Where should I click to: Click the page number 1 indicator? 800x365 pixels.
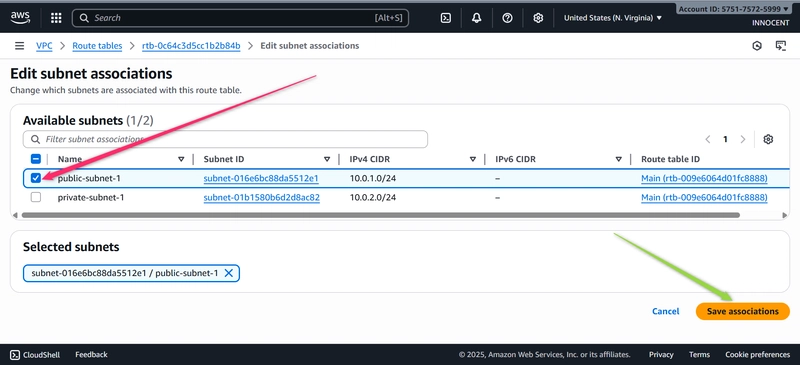click(x=725, y=139)
